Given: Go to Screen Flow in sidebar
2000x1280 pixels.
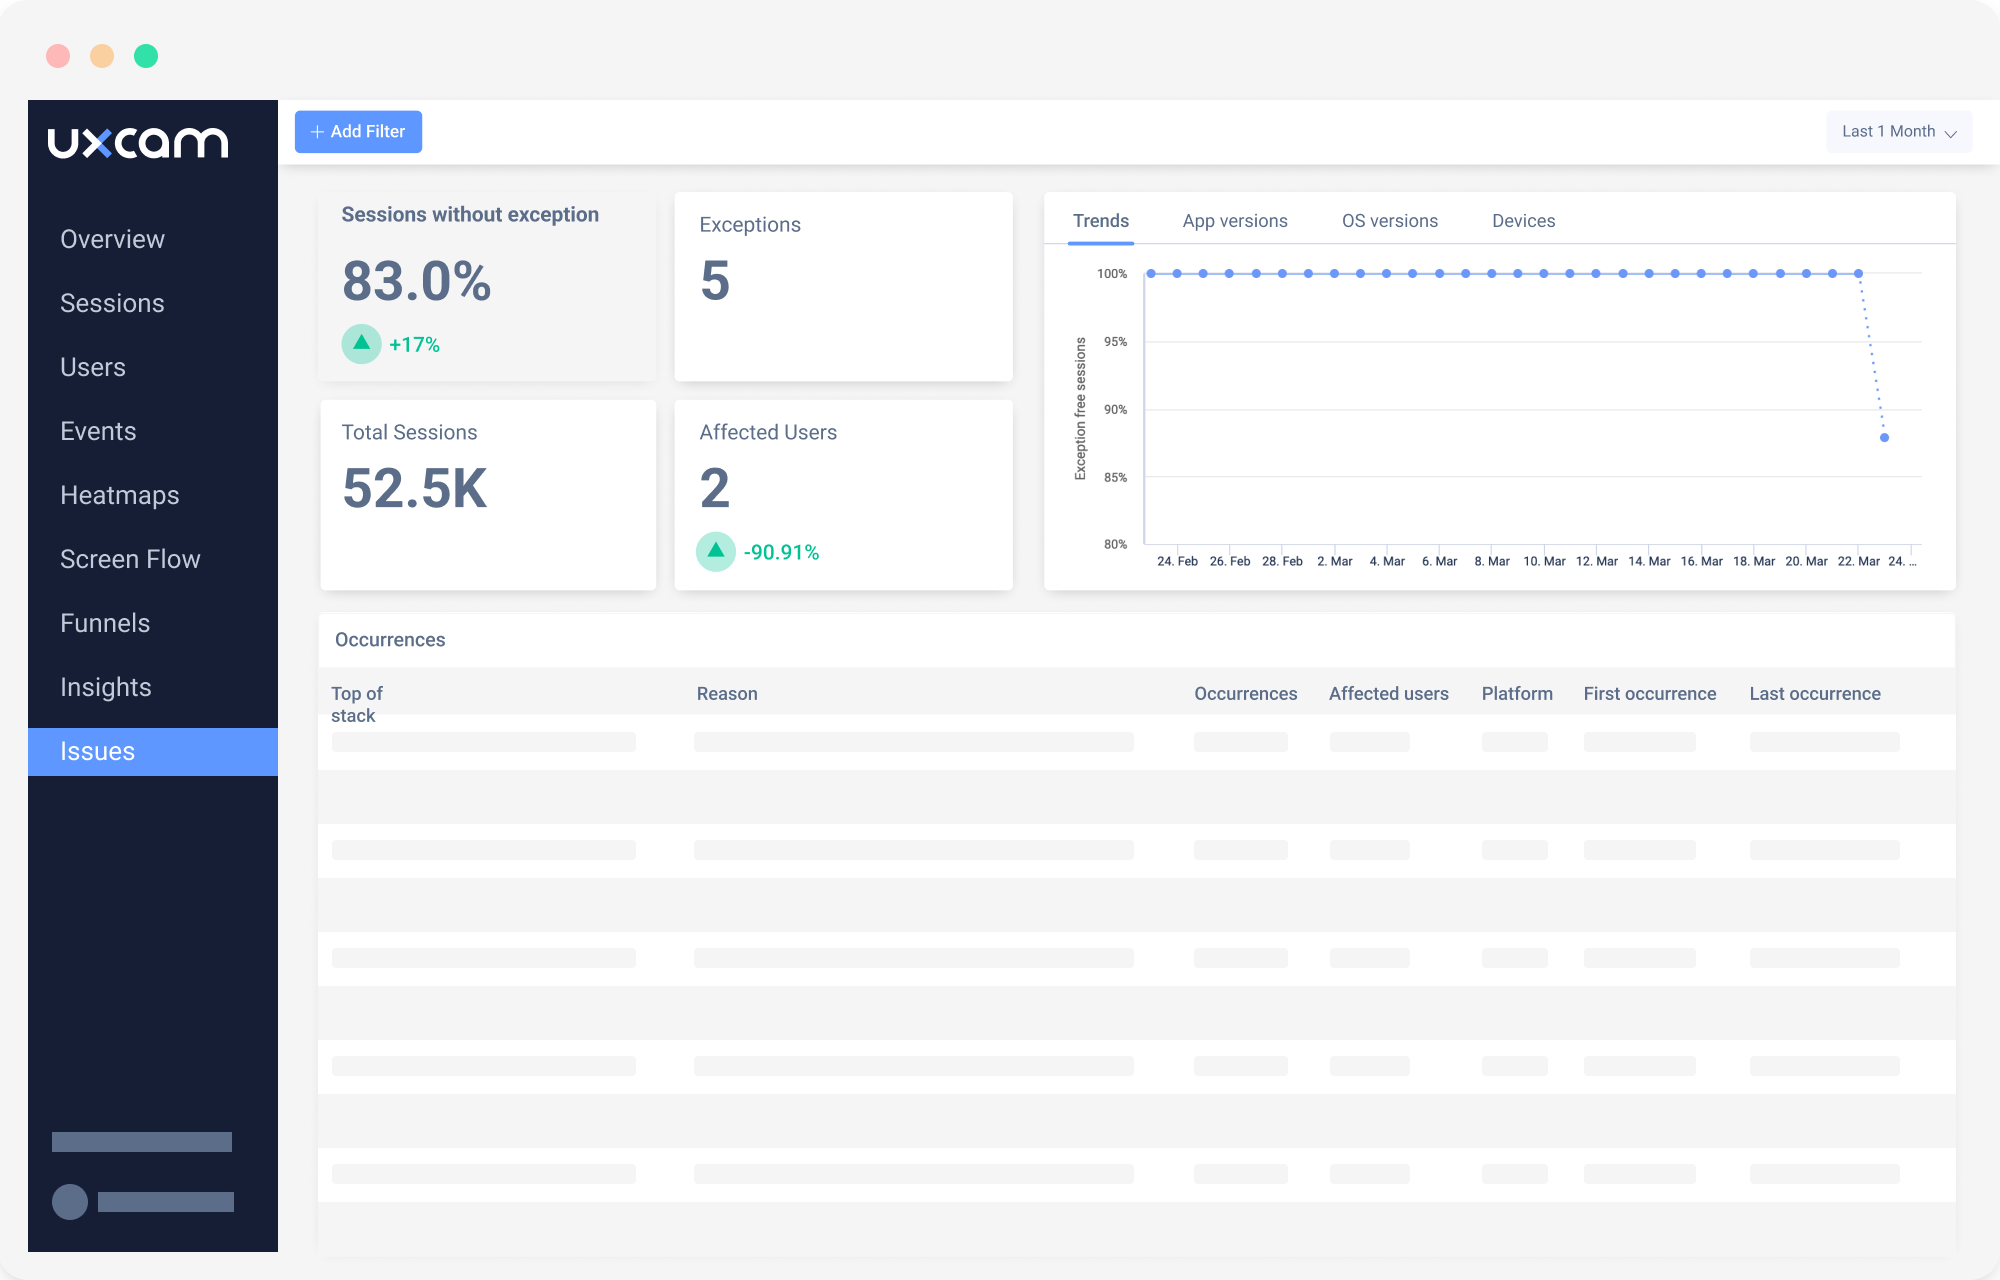Looking at the screenshot, I should click(130, 559).
